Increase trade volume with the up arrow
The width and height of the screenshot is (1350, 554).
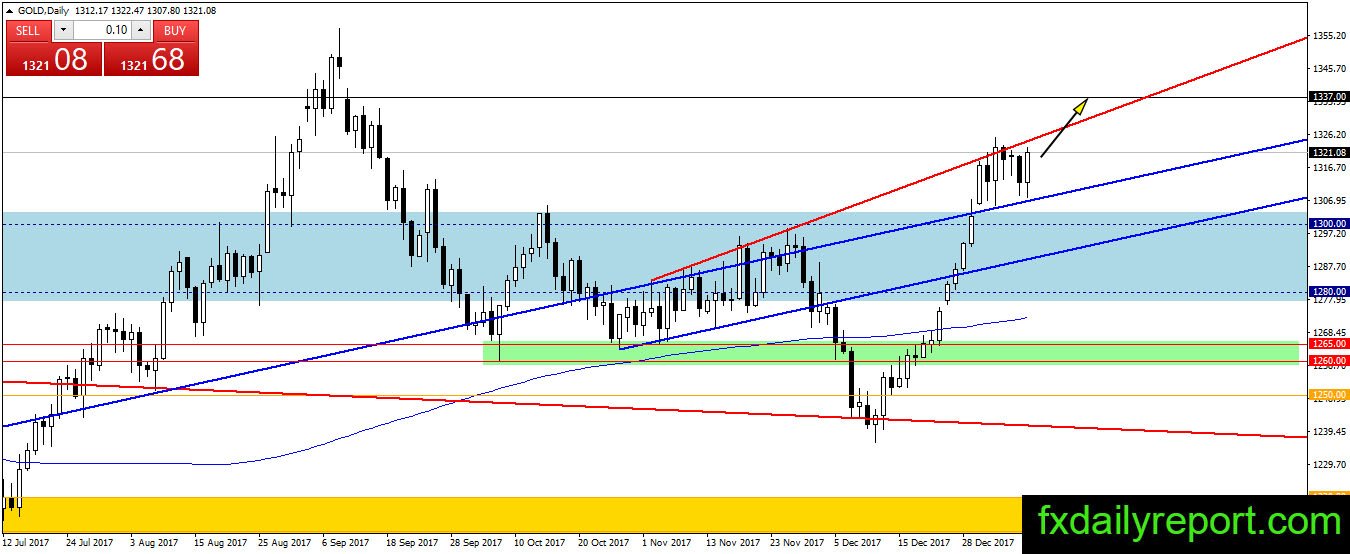(x=141, y=30)
